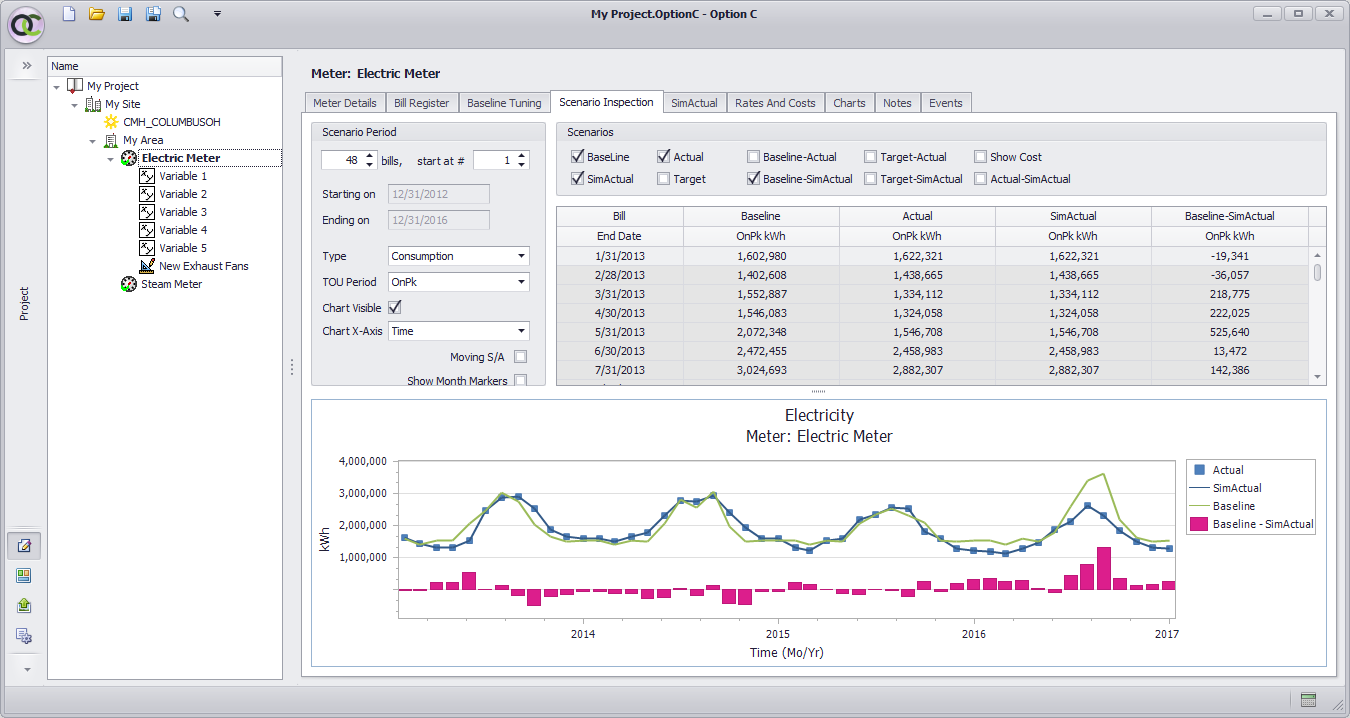Select Variable 3 in project tree

[x=183, y=212]
